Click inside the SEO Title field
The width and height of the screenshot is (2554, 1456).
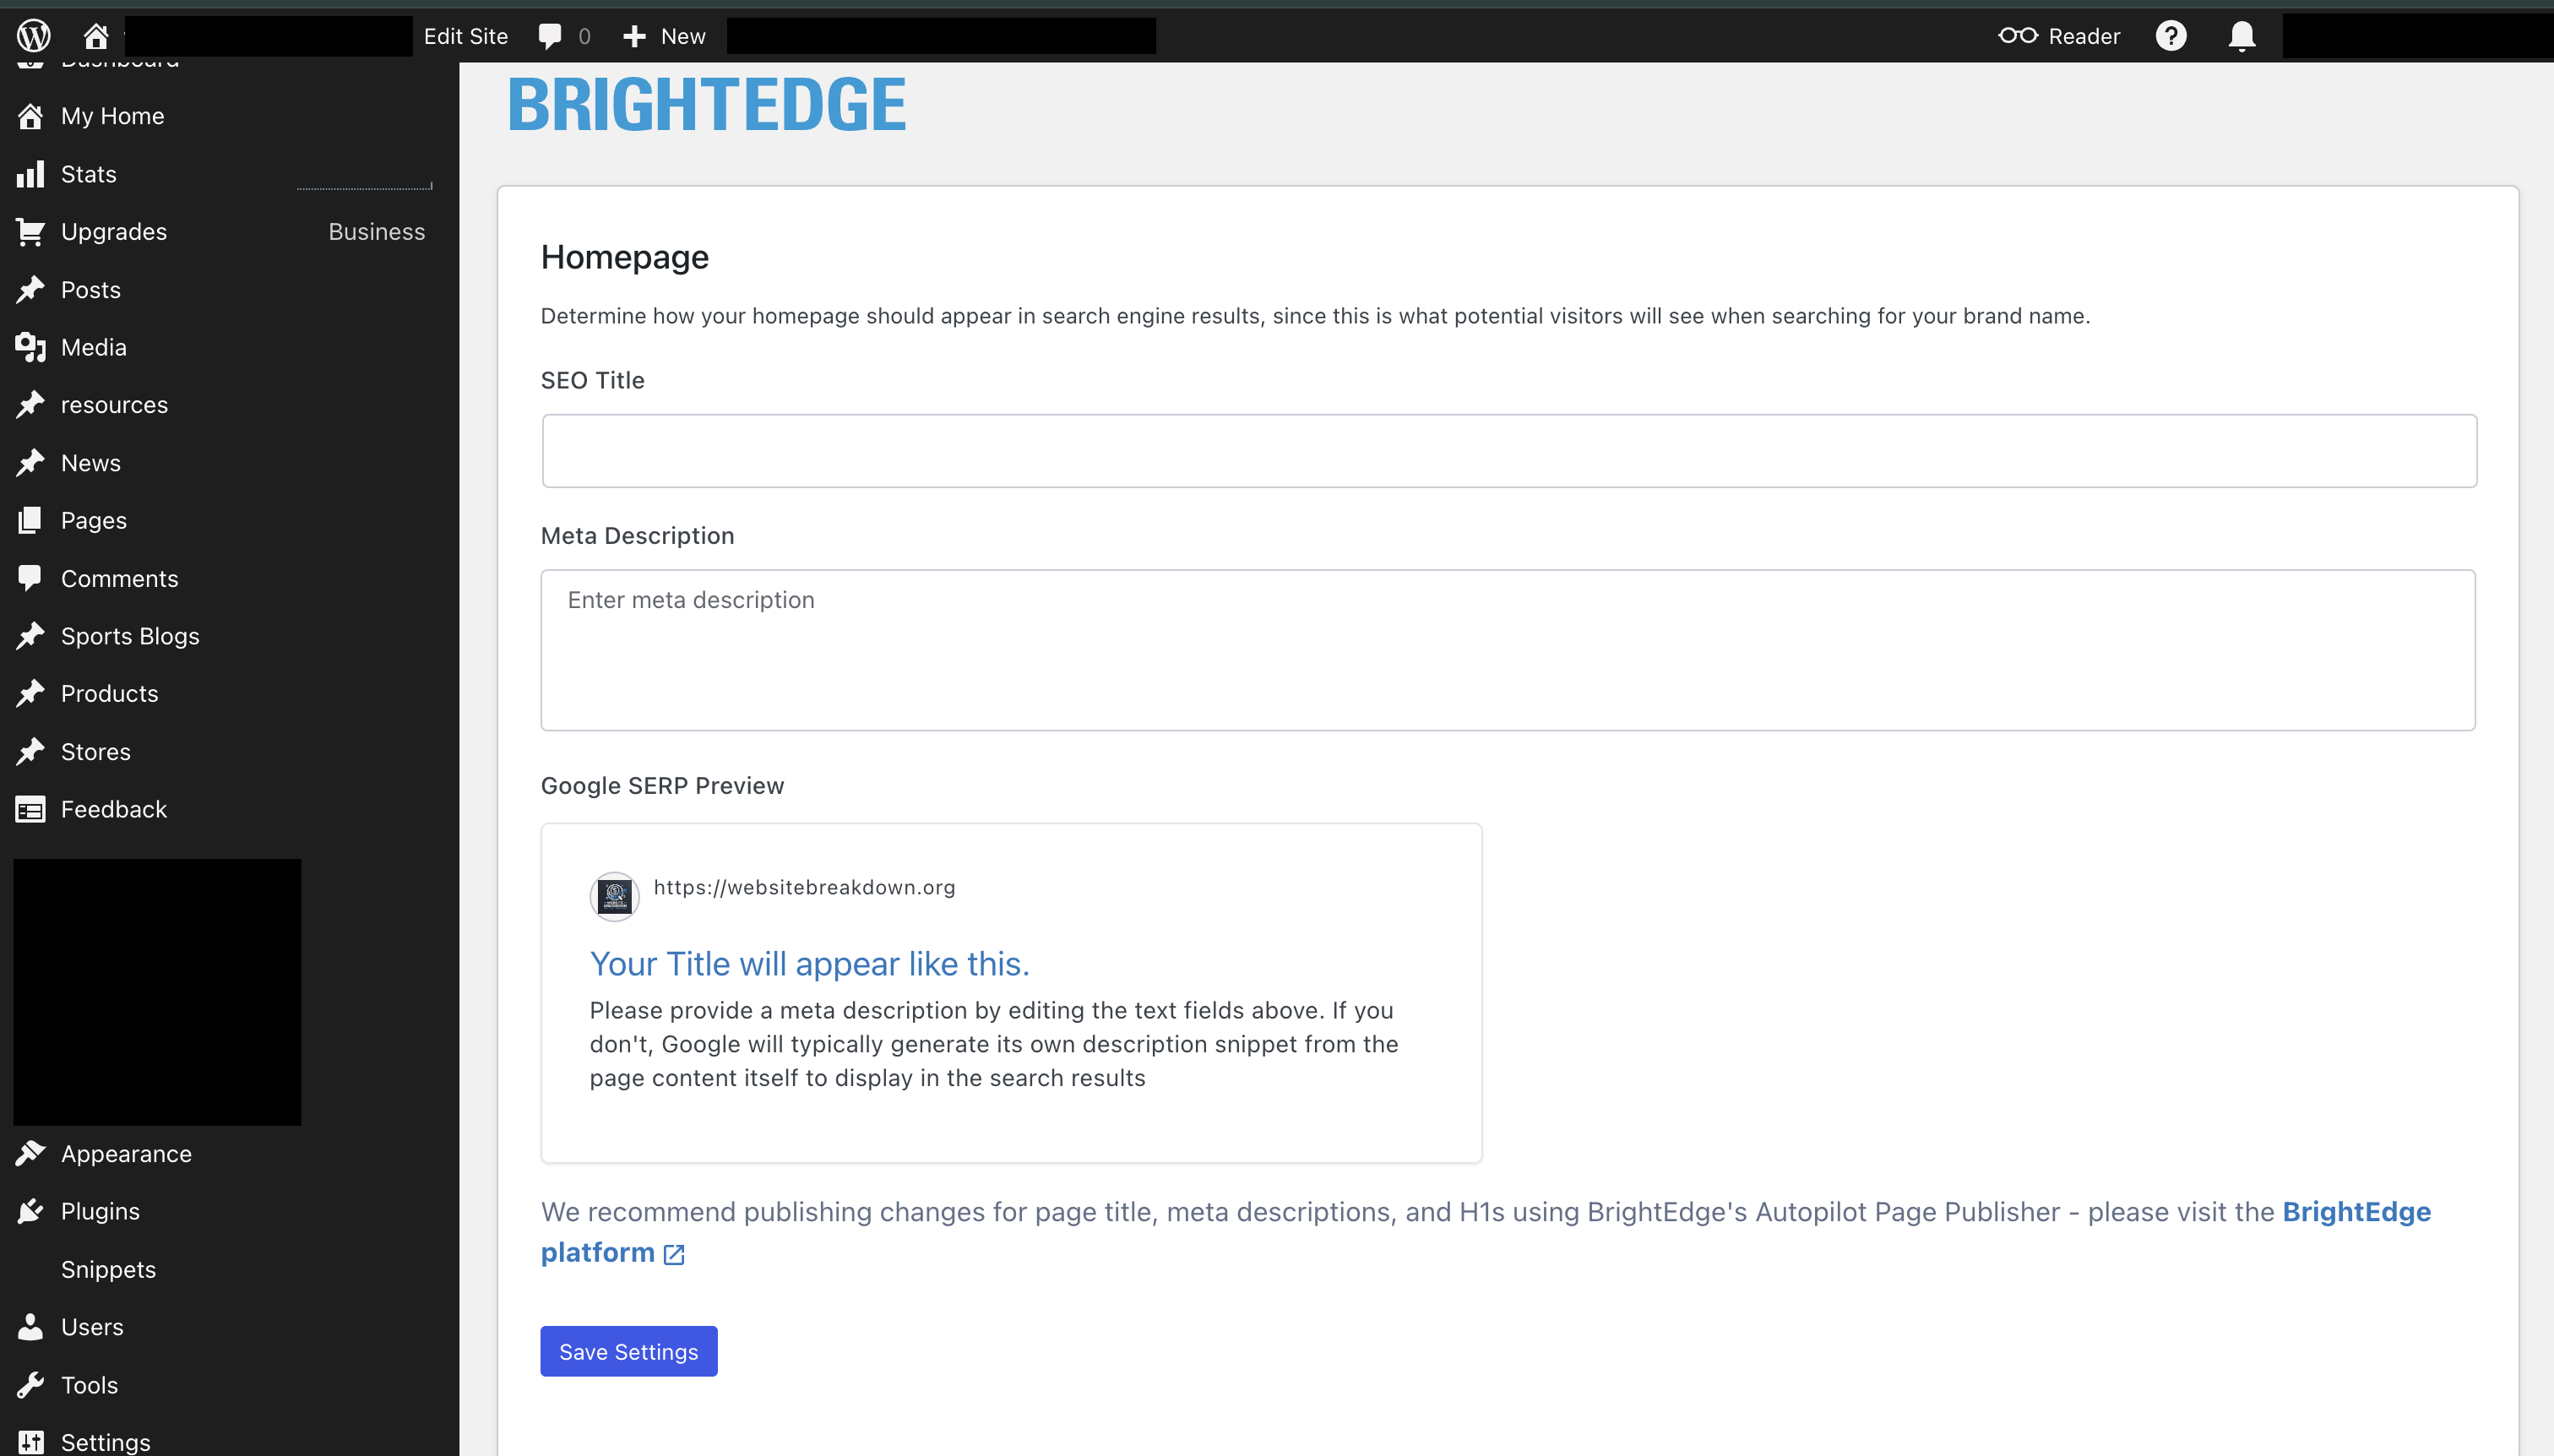[x=1507, y=450]
